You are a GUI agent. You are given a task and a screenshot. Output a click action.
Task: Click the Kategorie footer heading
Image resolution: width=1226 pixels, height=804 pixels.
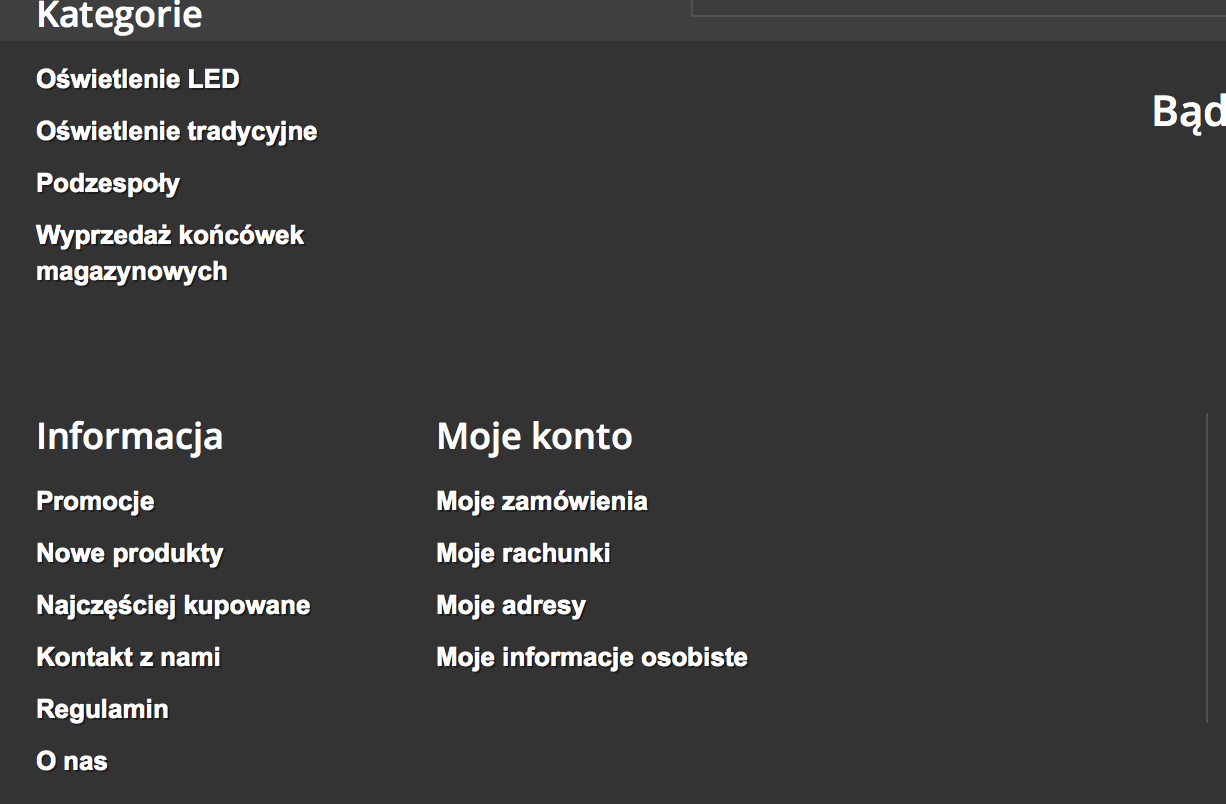tap(119, 16)
